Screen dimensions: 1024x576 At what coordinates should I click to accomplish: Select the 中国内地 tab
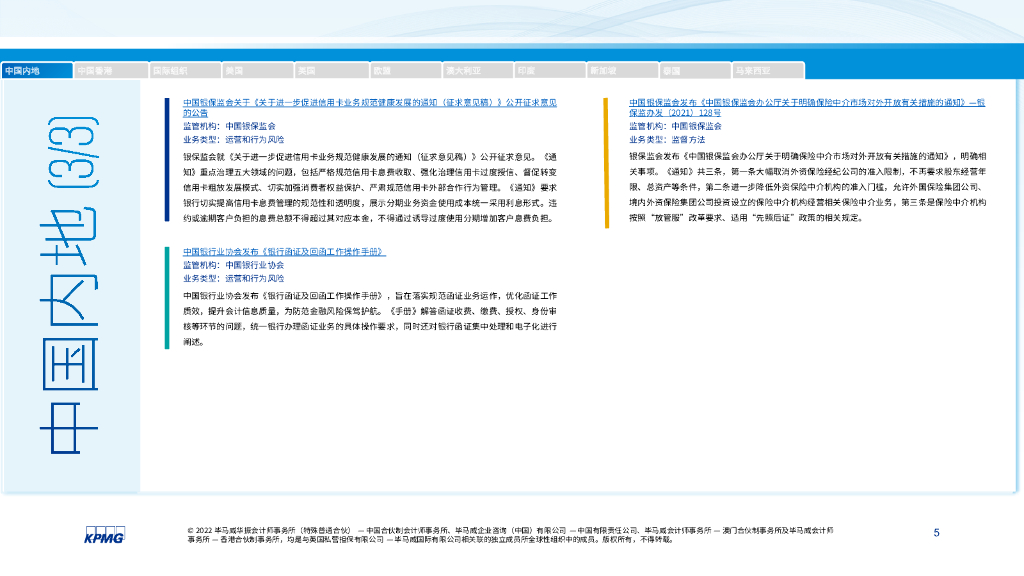(x=37, y=71)
